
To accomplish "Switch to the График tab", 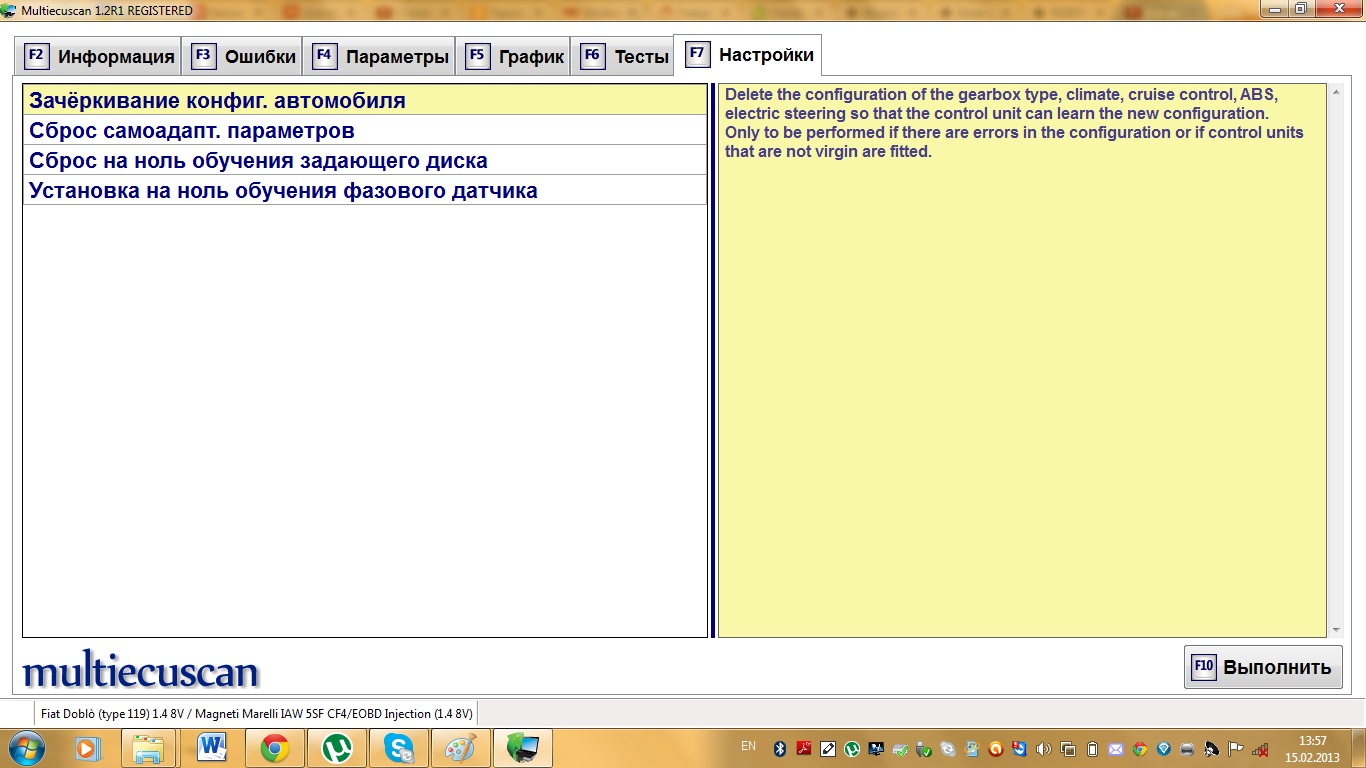I will pos(515,56).
